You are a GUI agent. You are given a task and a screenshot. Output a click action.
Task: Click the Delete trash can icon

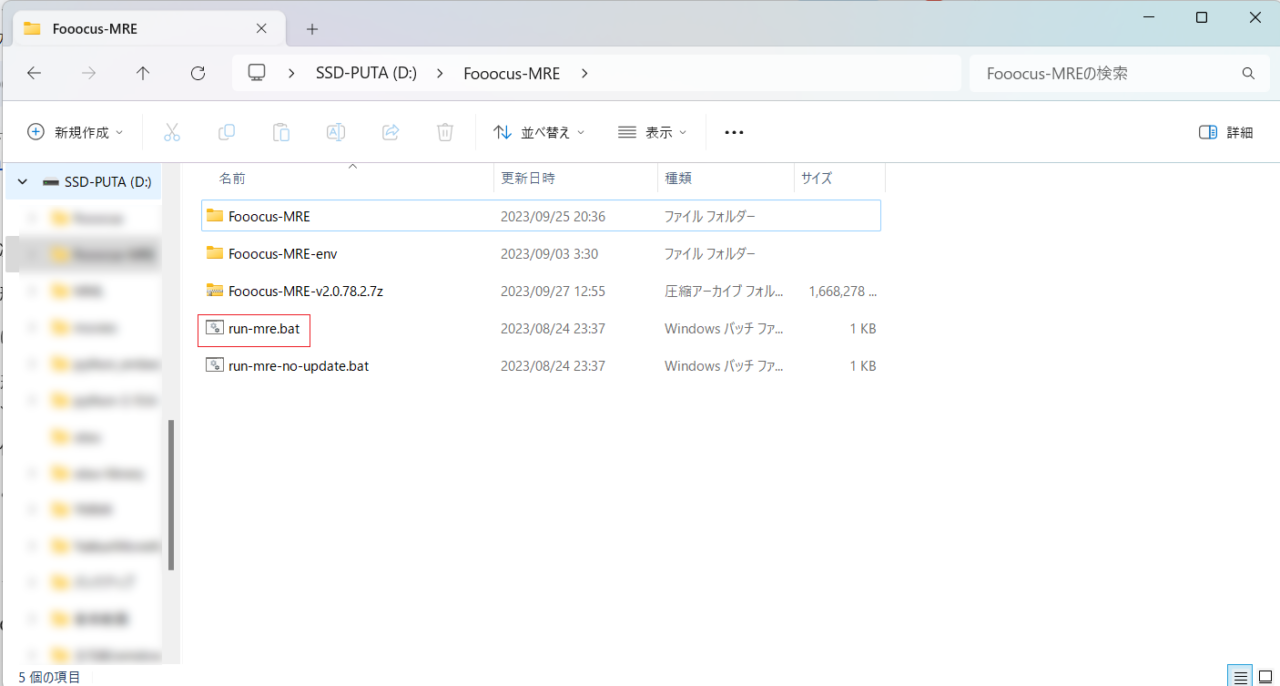445,132
